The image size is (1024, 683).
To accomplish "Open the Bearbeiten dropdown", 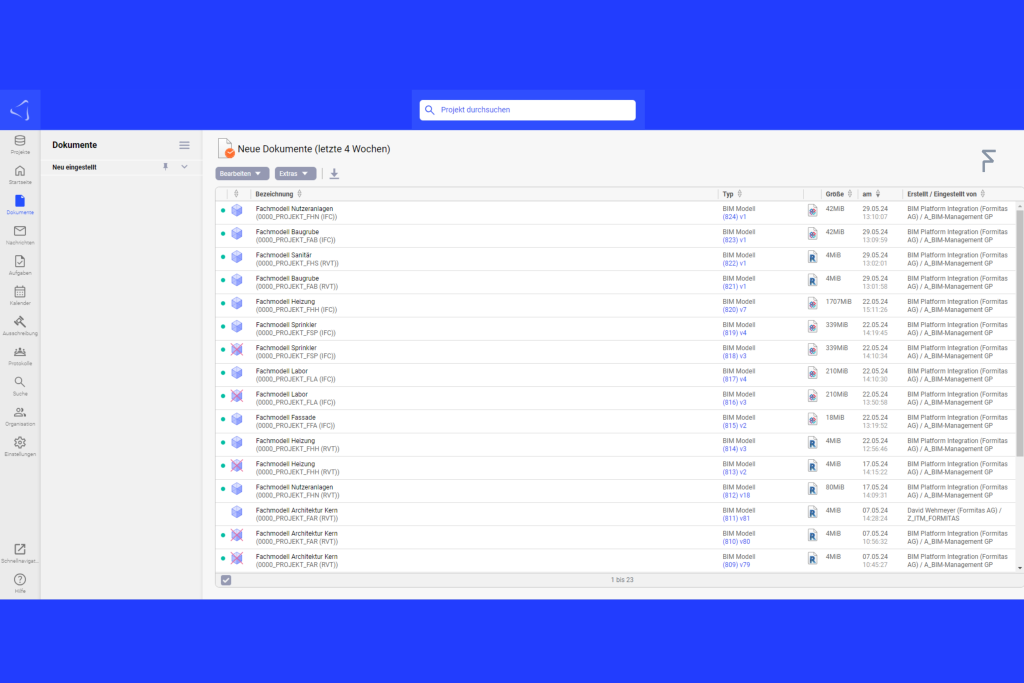I will 242,174.
